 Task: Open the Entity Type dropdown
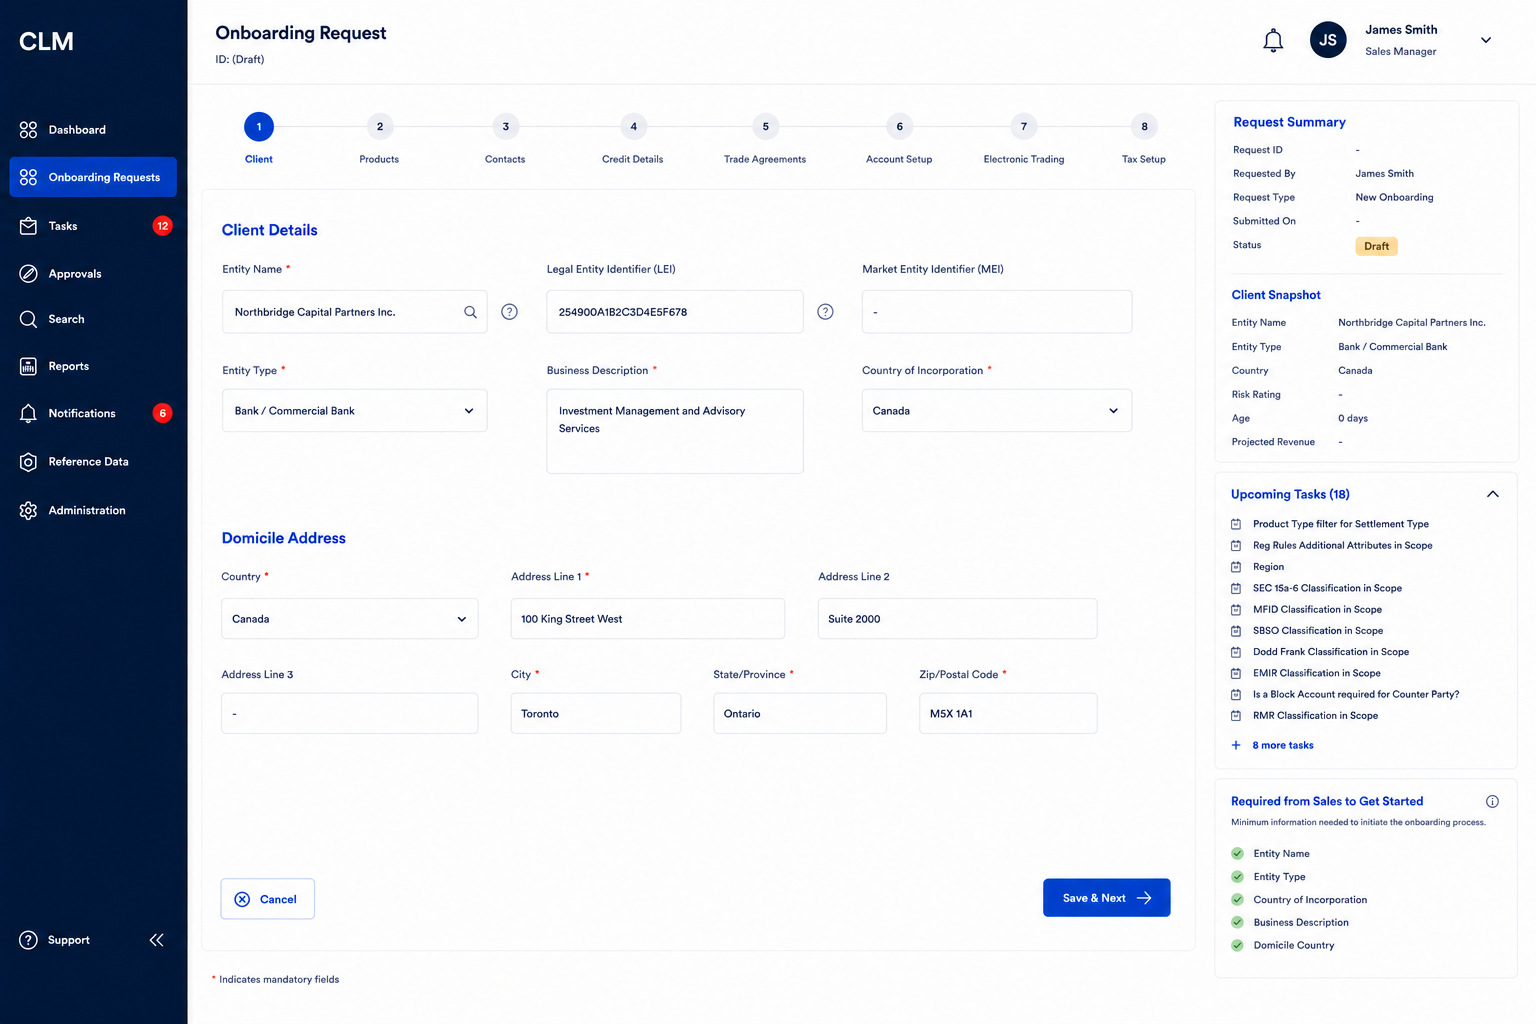pyautogui.click(x=355, y=411)
